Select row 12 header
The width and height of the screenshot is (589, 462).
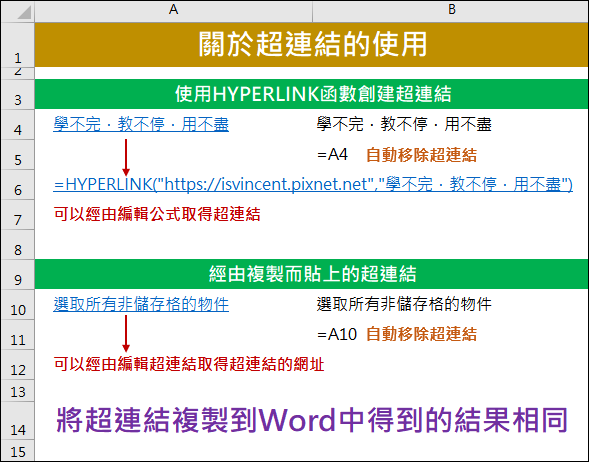click(x=18, y=365)
